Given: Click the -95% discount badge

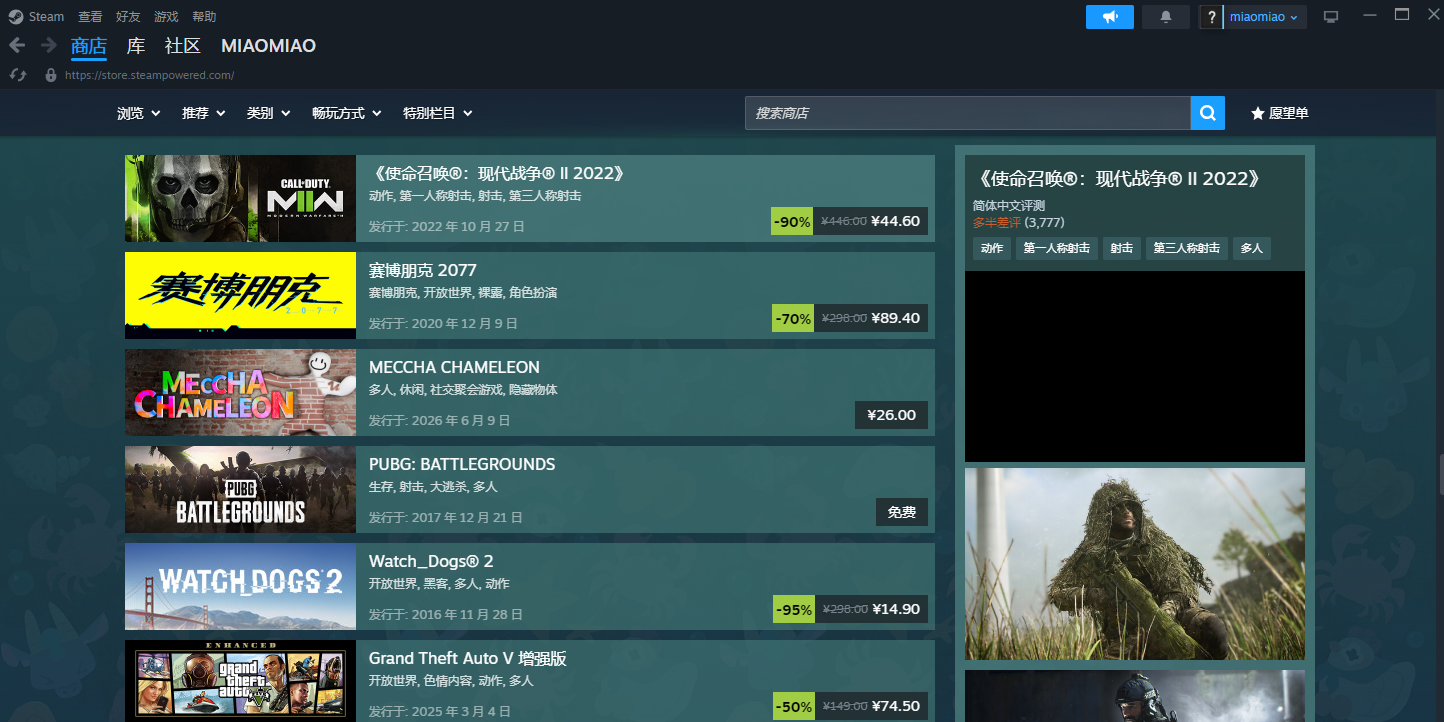Looking at the screenshot, I should point(792,609).
